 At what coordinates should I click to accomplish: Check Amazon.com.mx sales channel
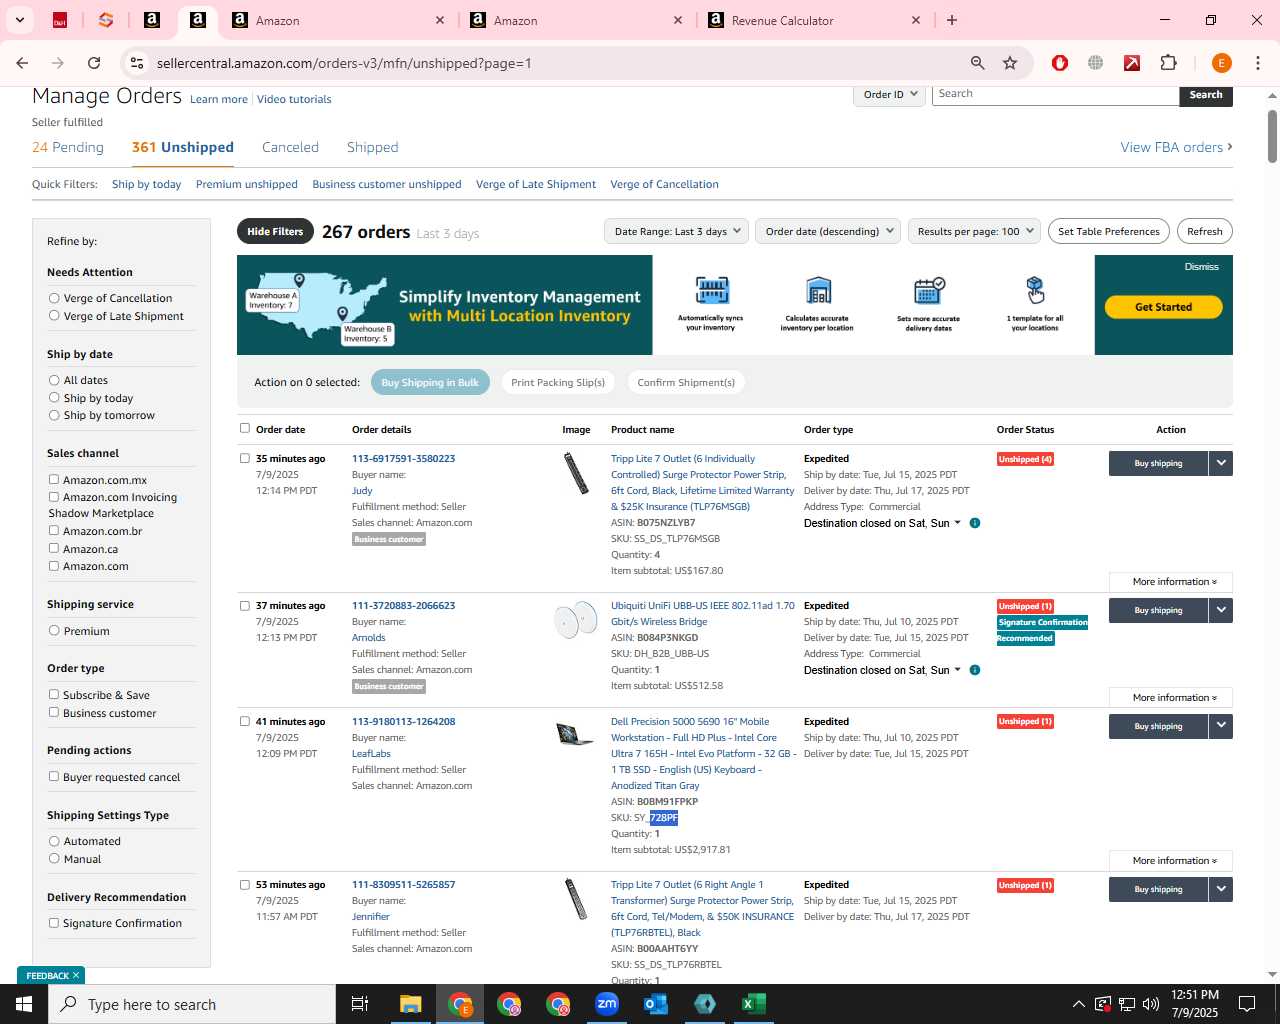point(54,480)
